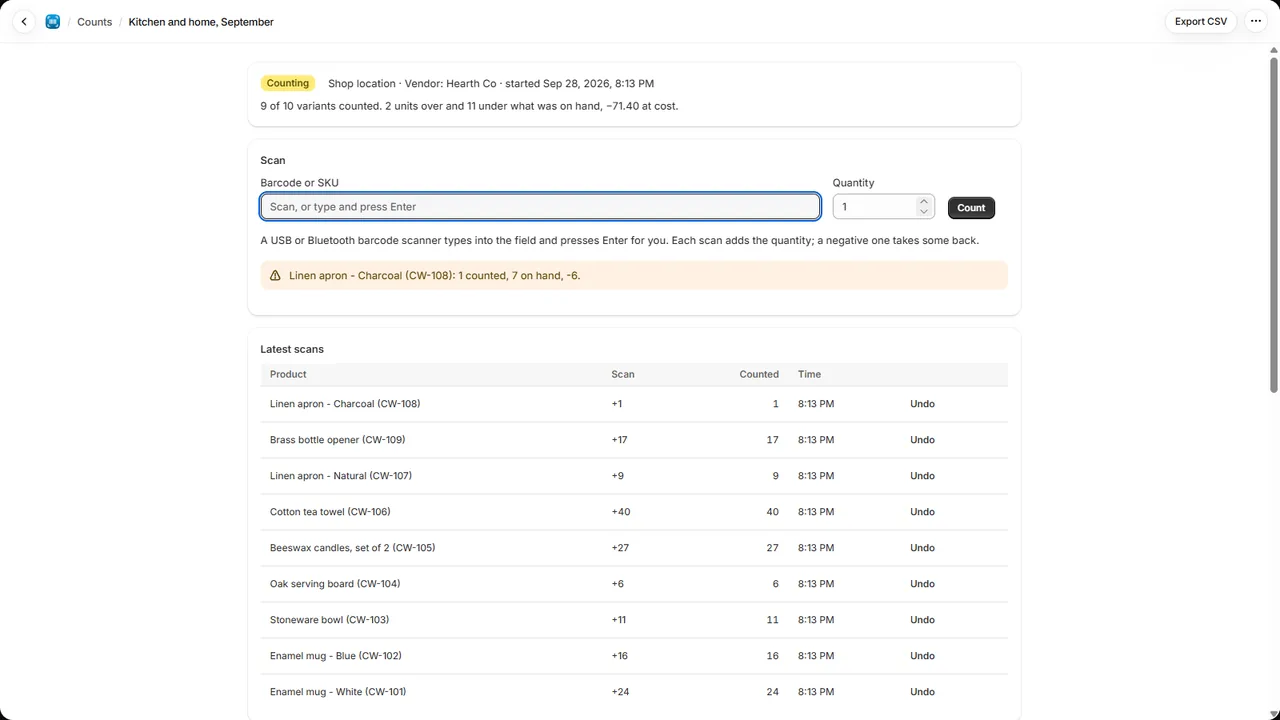This screenshot has height=720, width=1280.
Task: Select 'Enamel mug - White (CW-101)' text
Action: point(338,692)
